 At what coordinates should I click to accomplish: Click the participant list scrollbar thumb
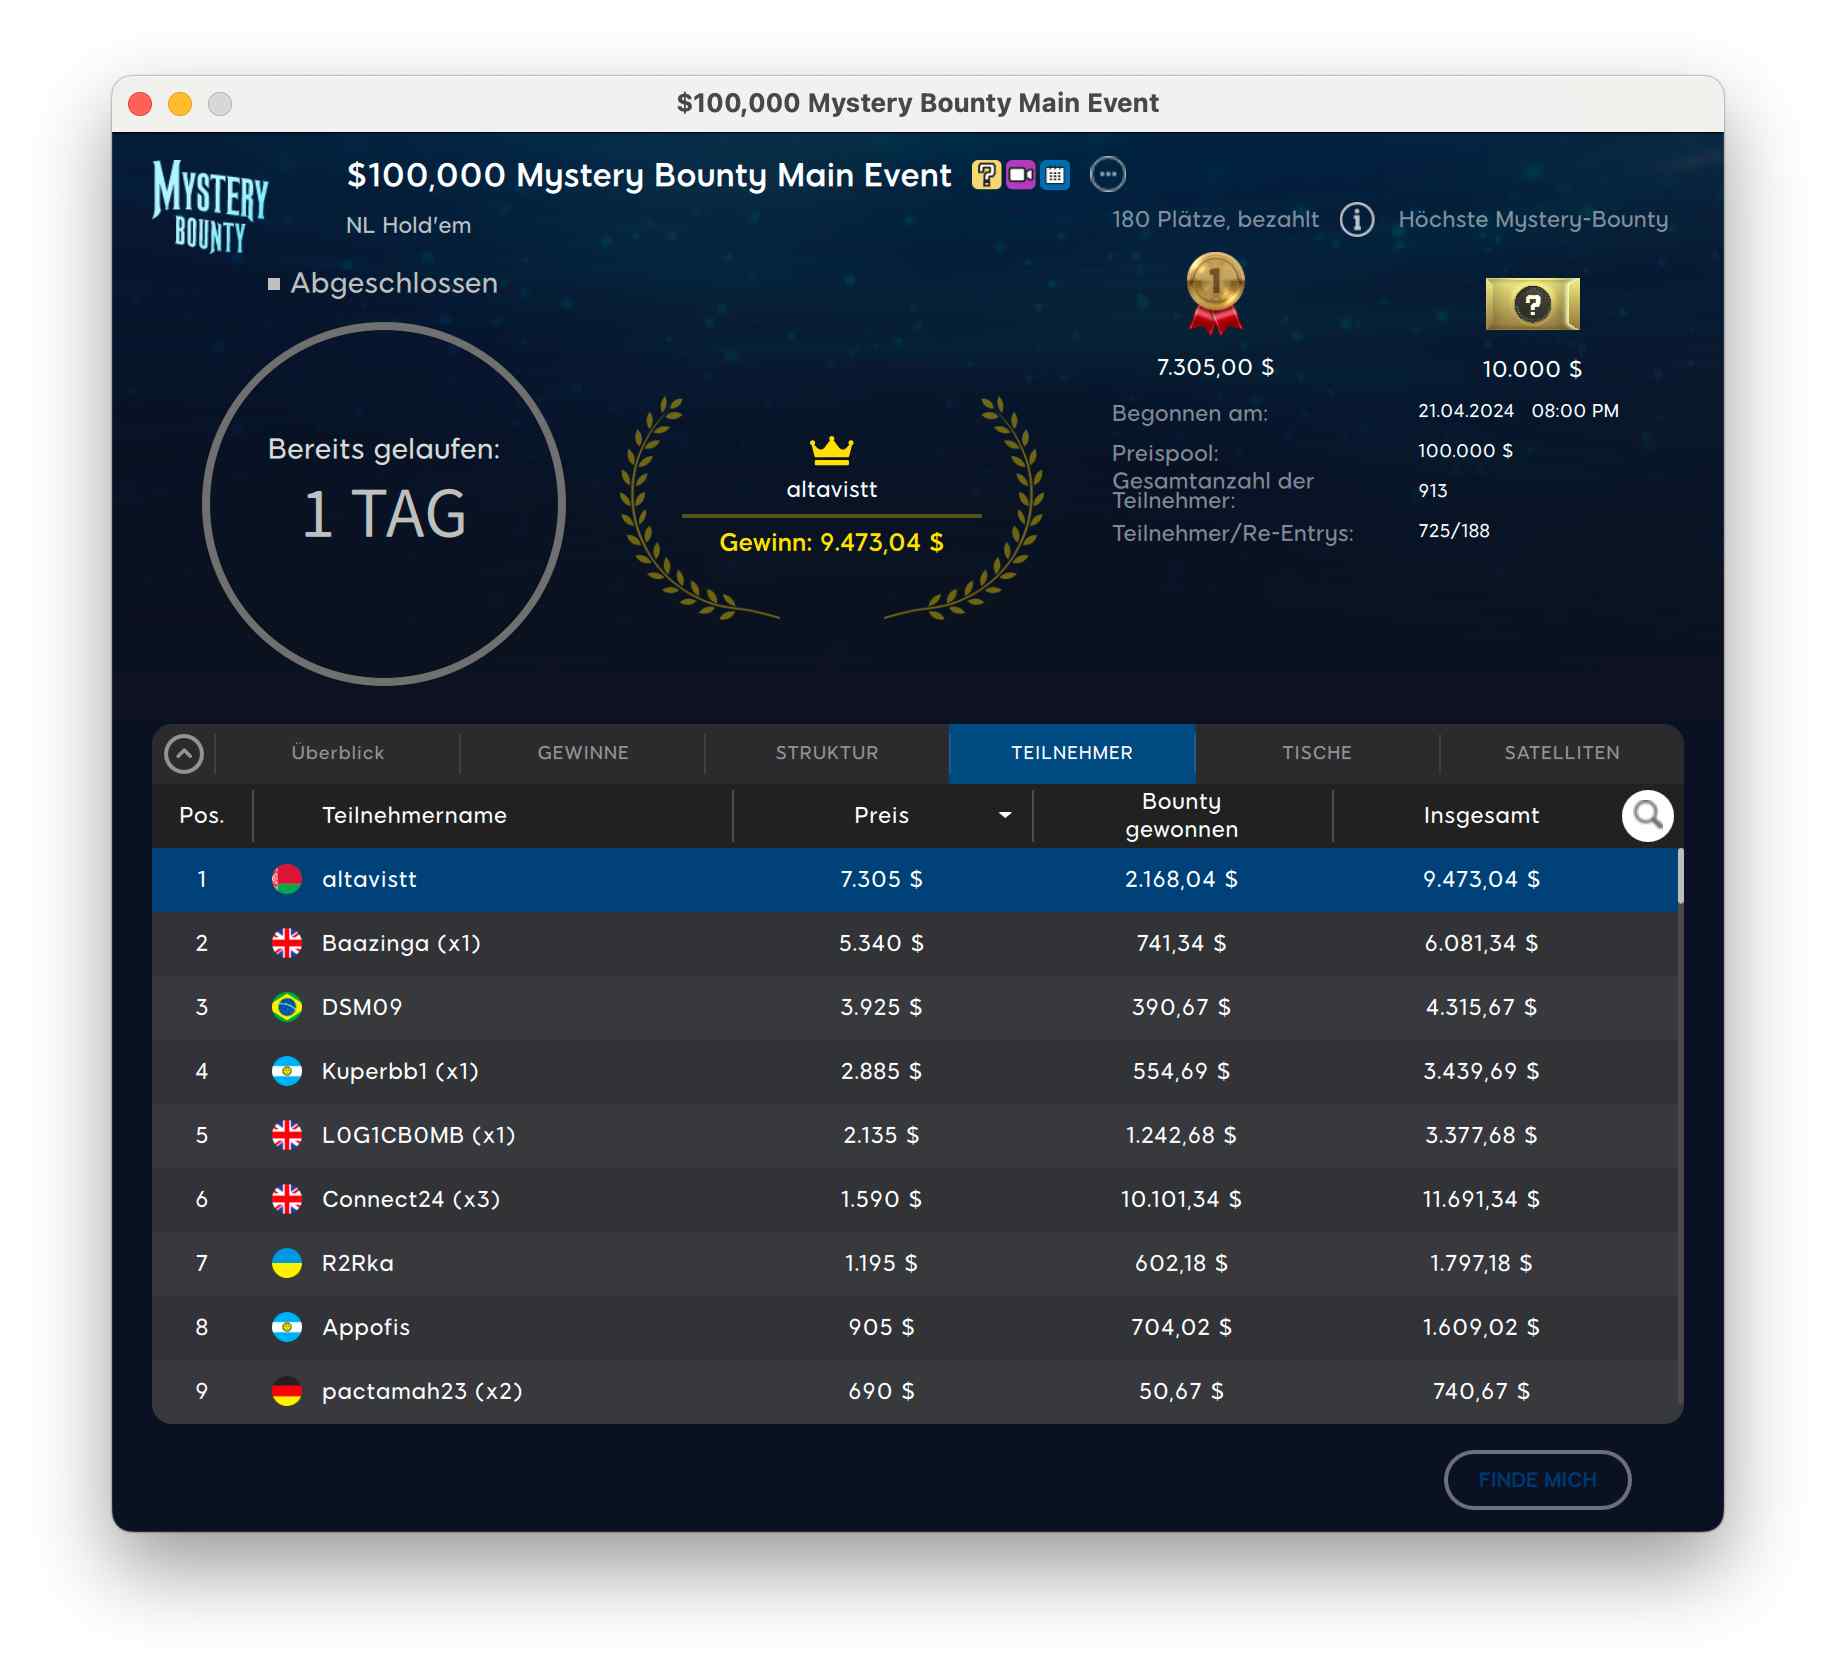tap(1680, 876)
